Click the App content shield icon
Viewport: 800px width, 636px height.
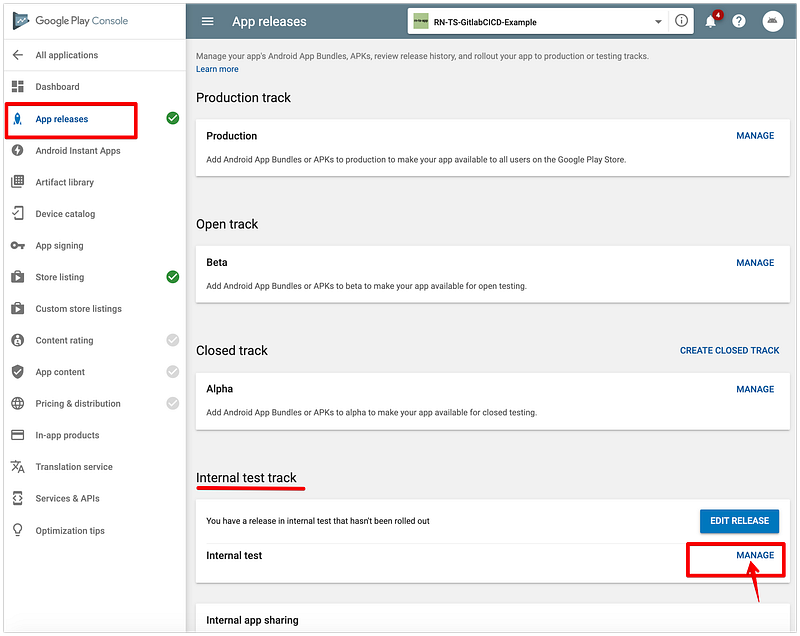pyautogui.click(x=18, y=372)
